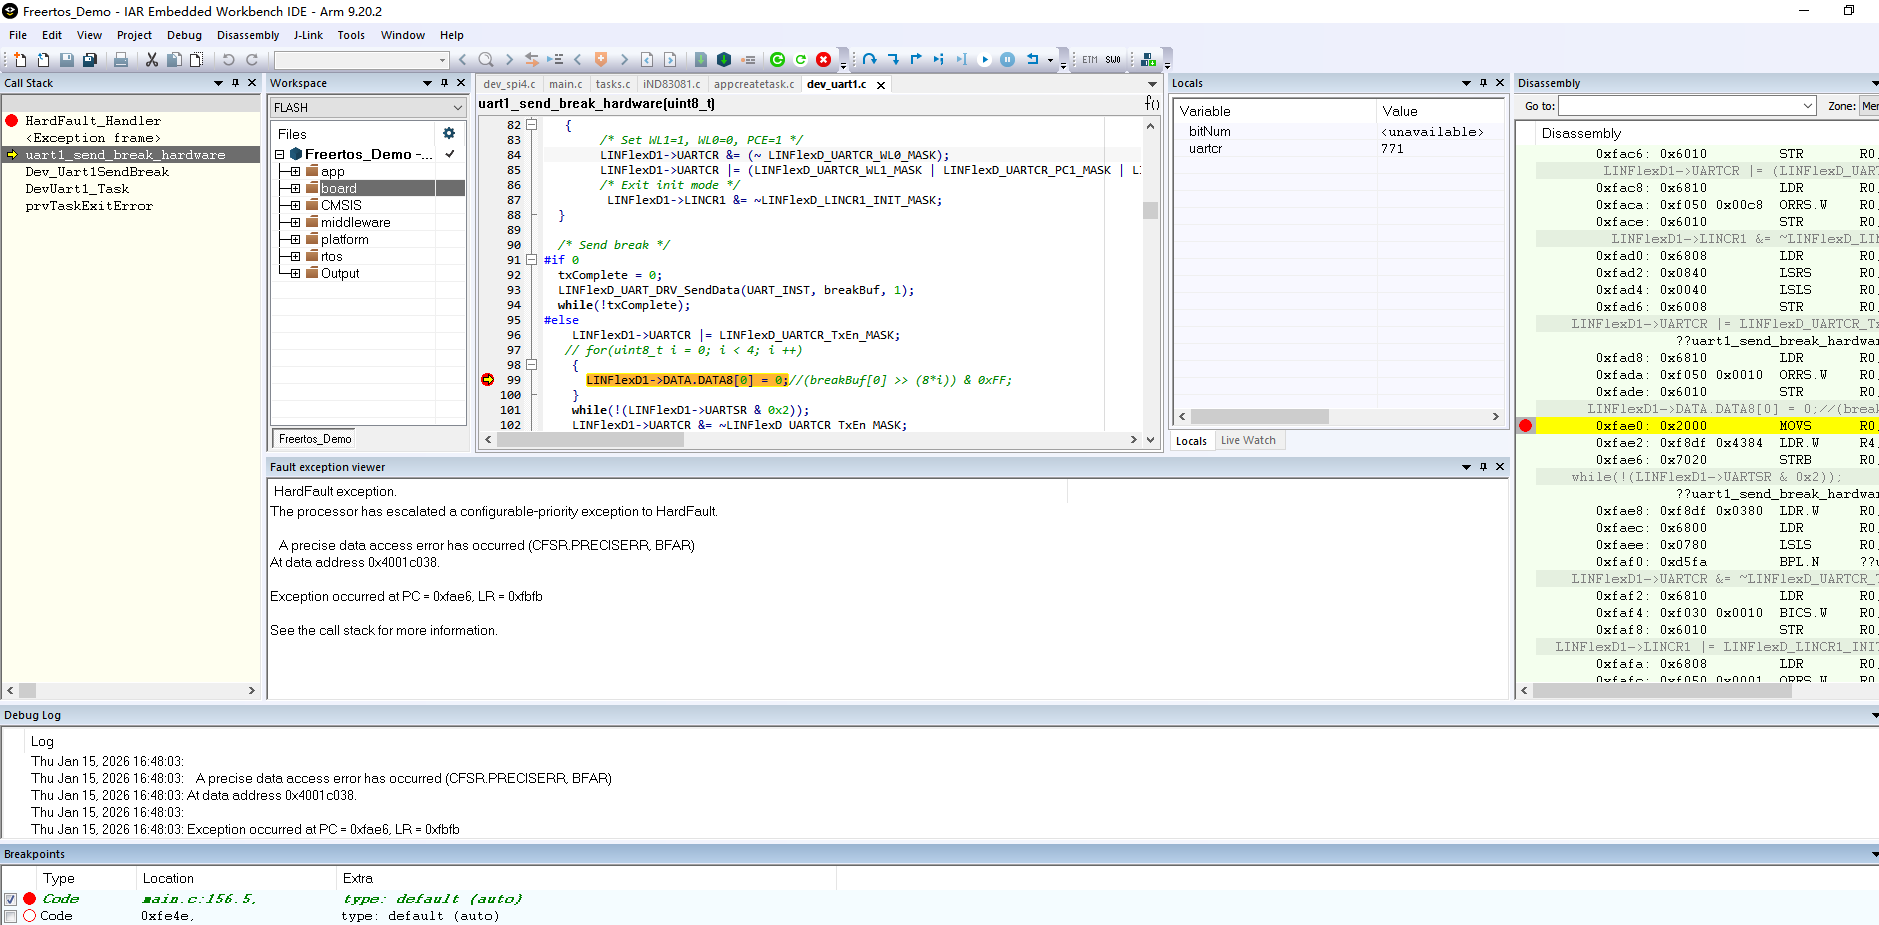Open the Disassembly Go to dropdown
The width and height of the screenshot is (1879, 925).
1807,106
